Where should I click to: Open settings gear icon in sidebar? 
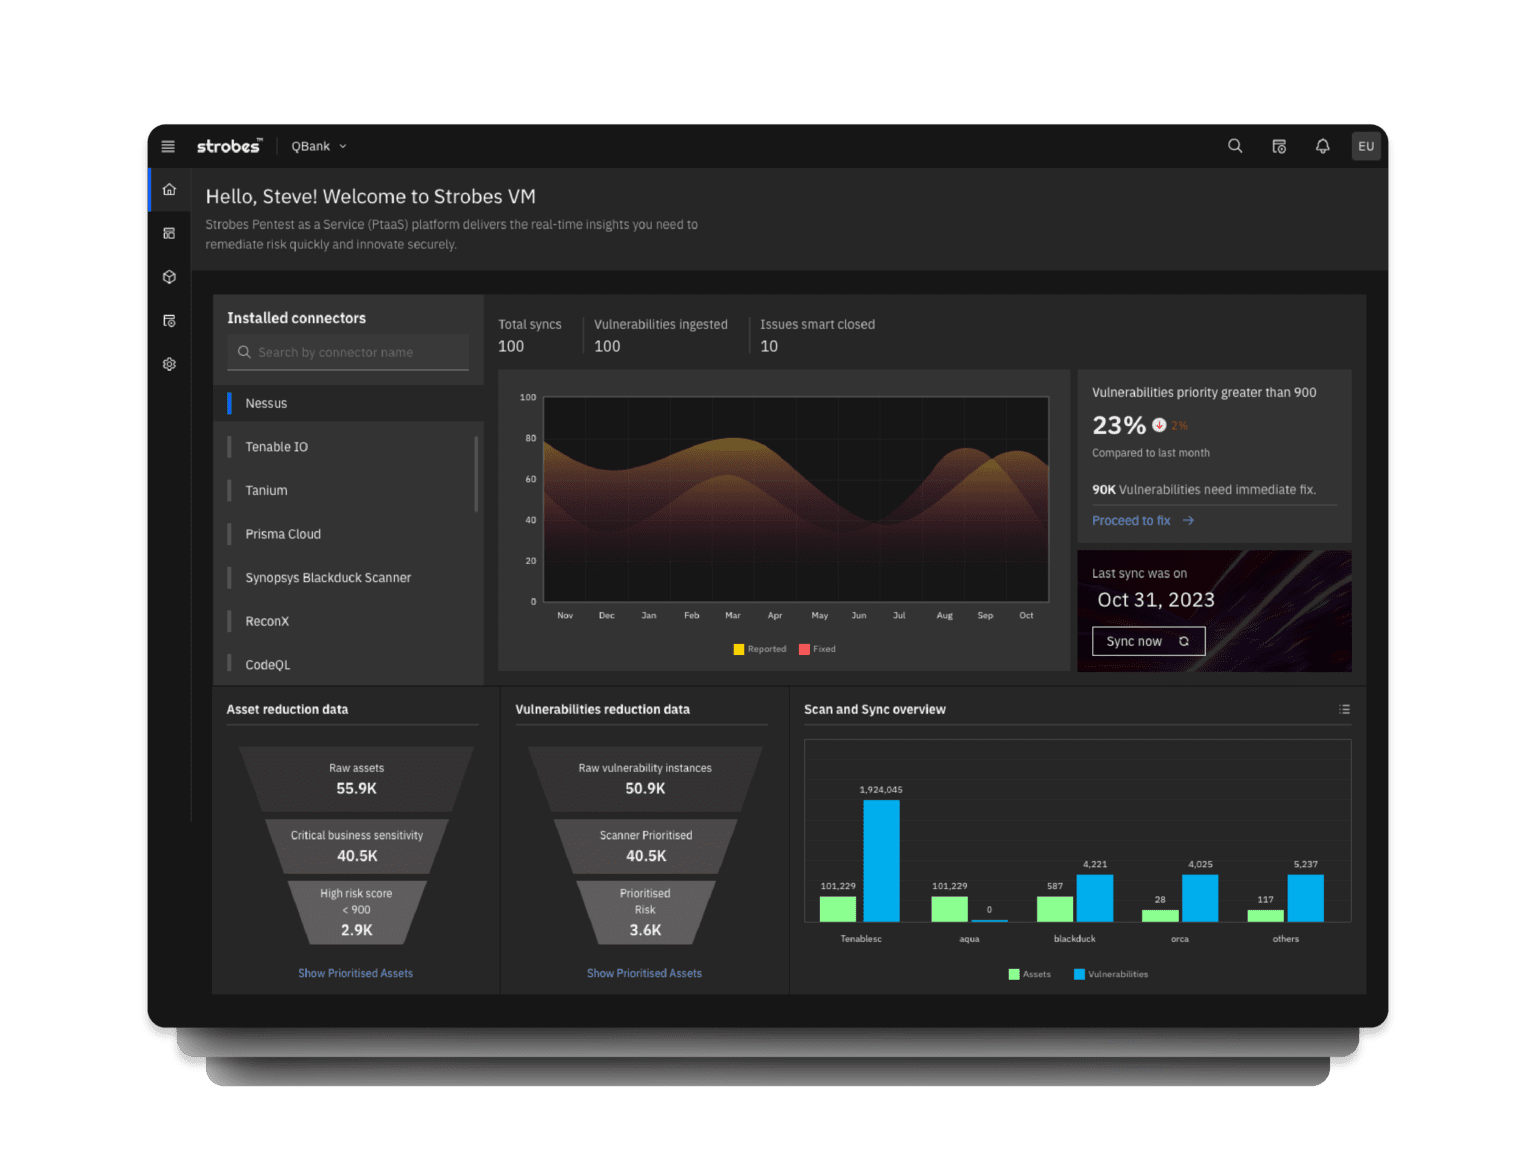169,364
